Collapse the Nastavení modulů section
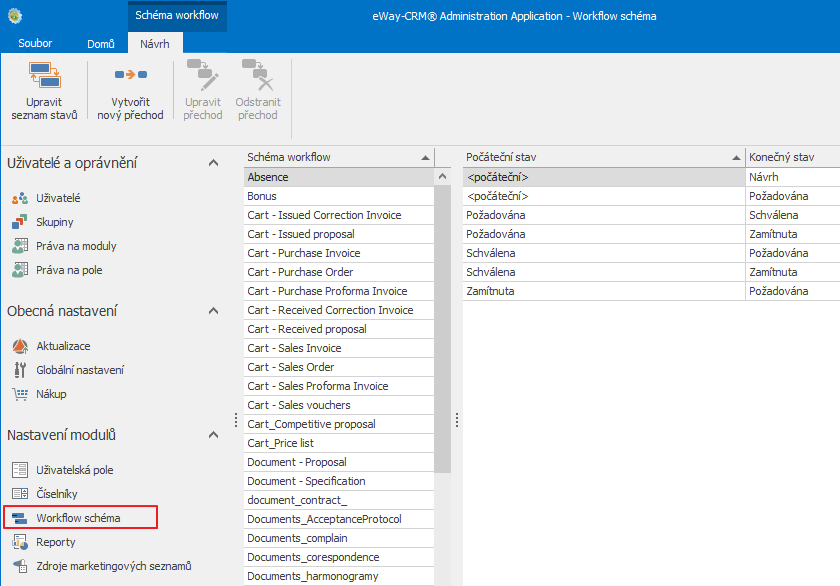The width and height of the screenshot is (840, 586). coord(213,435)
